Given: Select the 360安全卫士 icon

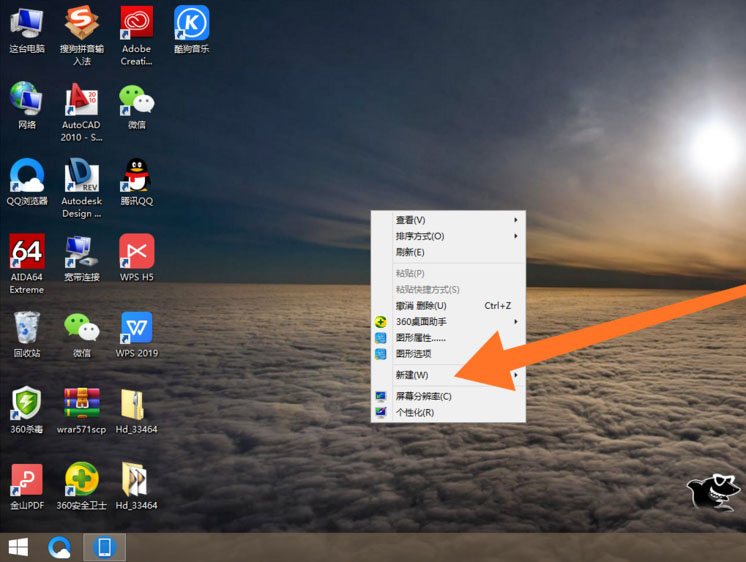Looking at the screenshot, I should (x=81, y=486).
